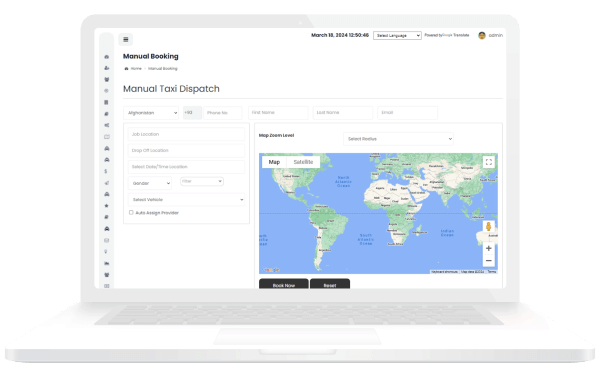This screenshot has width=600, height=380.
Task: Open the envelope icon in sidebar
Action: [x=107, y=240]
